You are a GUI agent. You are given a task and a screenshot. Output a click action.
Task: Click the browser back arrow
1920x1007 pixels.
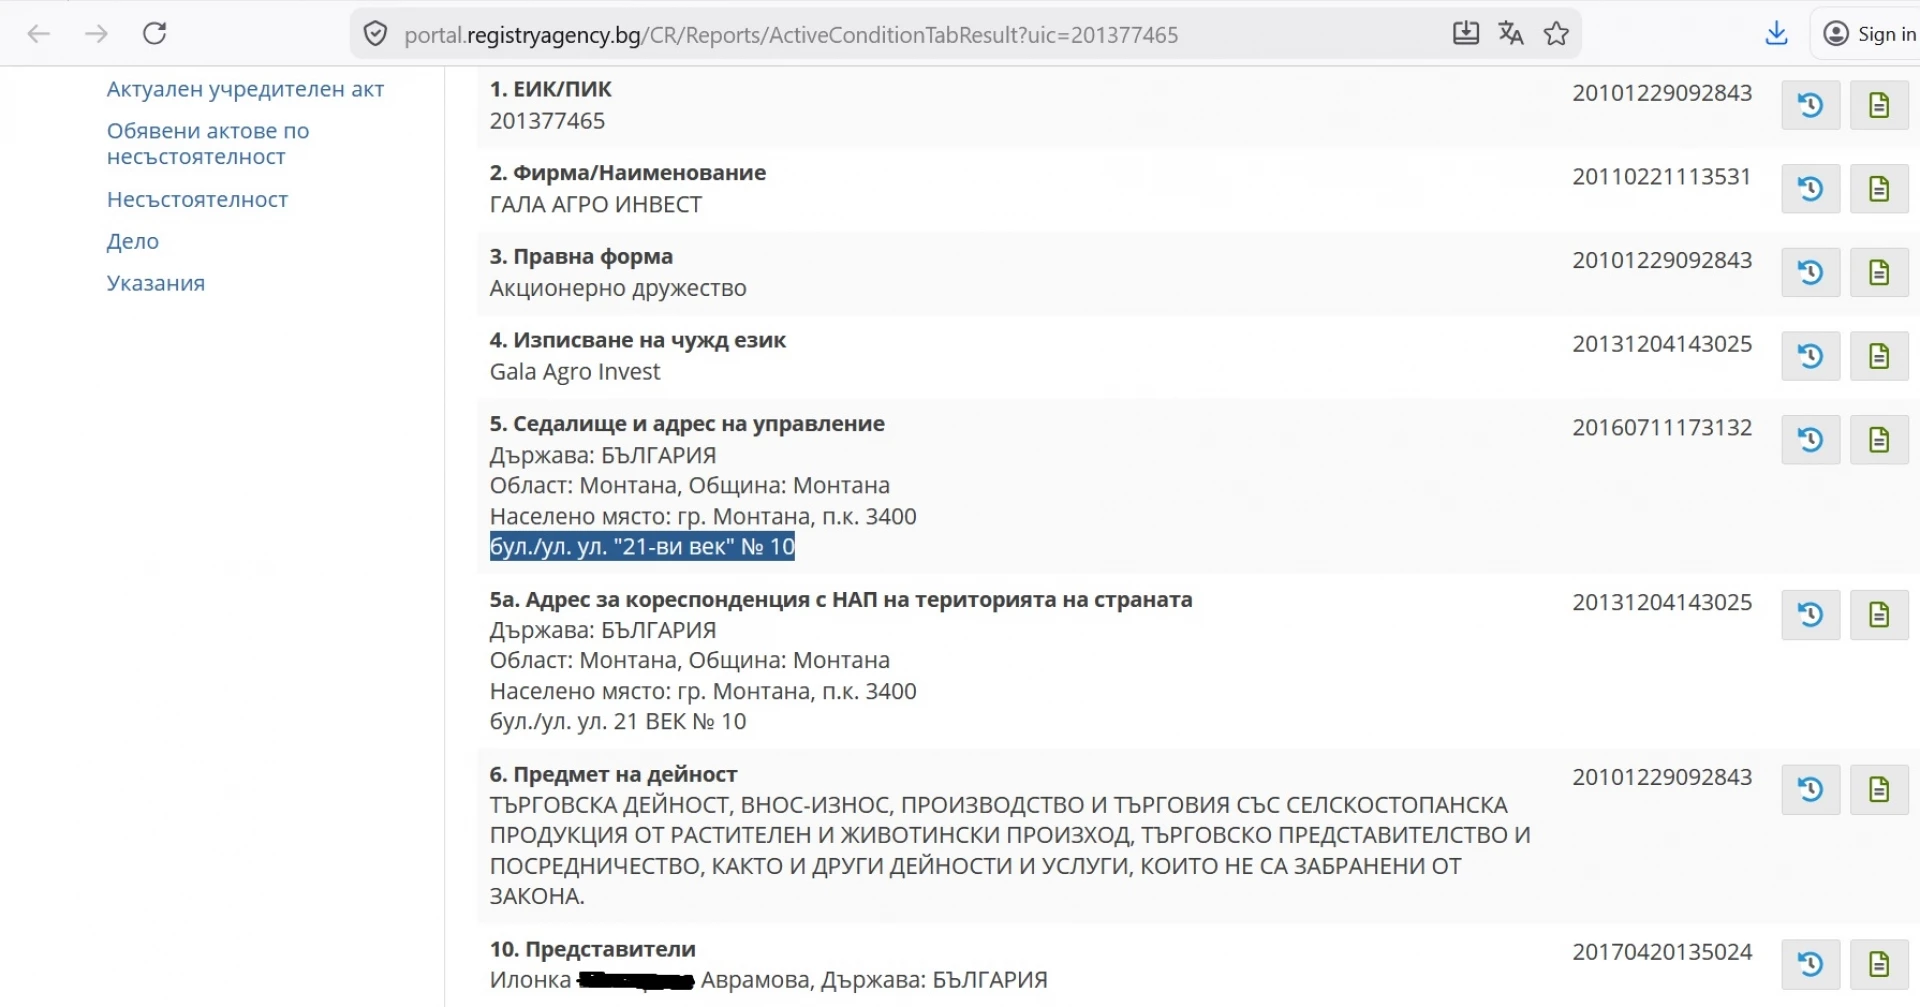(x=39, y=34)
